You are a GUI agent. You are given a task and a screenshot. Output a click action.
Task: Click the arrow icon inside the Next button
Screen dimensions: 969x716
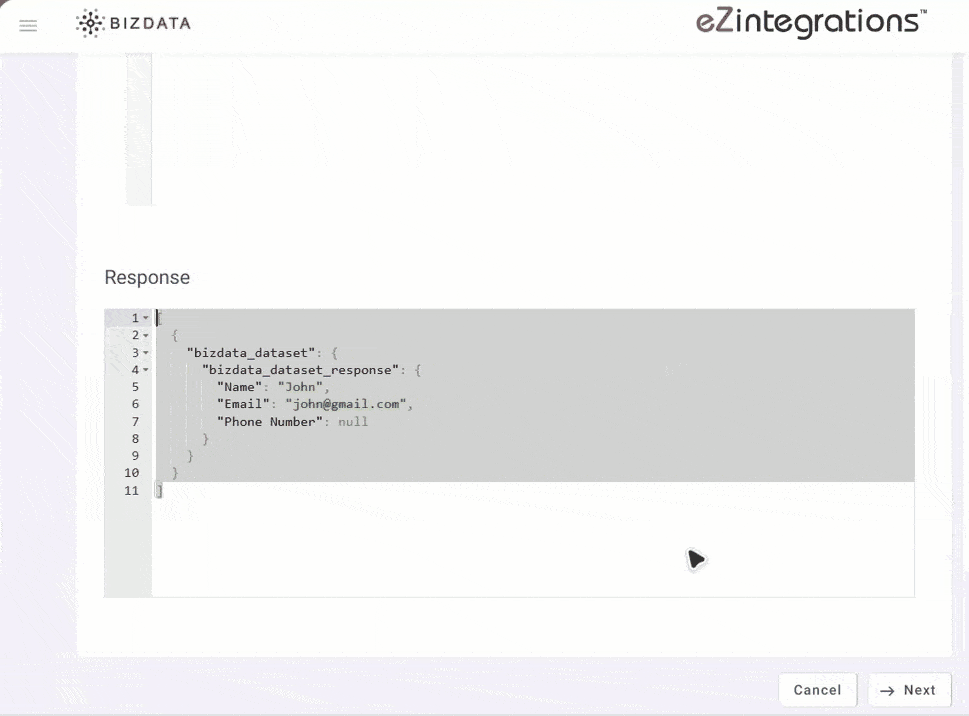pos(888,690)
